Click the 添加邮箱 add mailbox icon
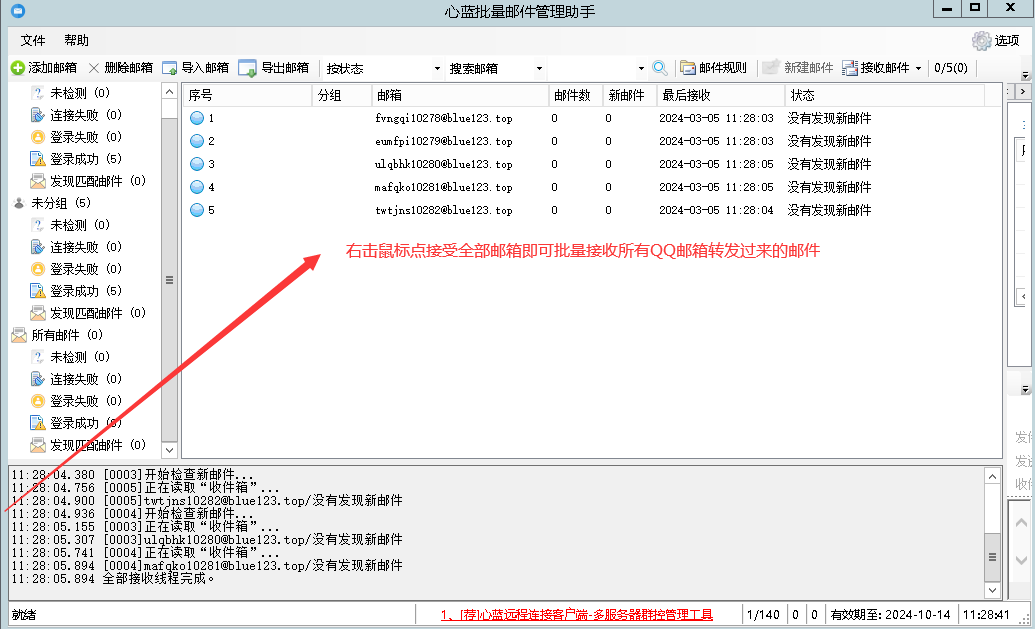 tap(18, 68)
